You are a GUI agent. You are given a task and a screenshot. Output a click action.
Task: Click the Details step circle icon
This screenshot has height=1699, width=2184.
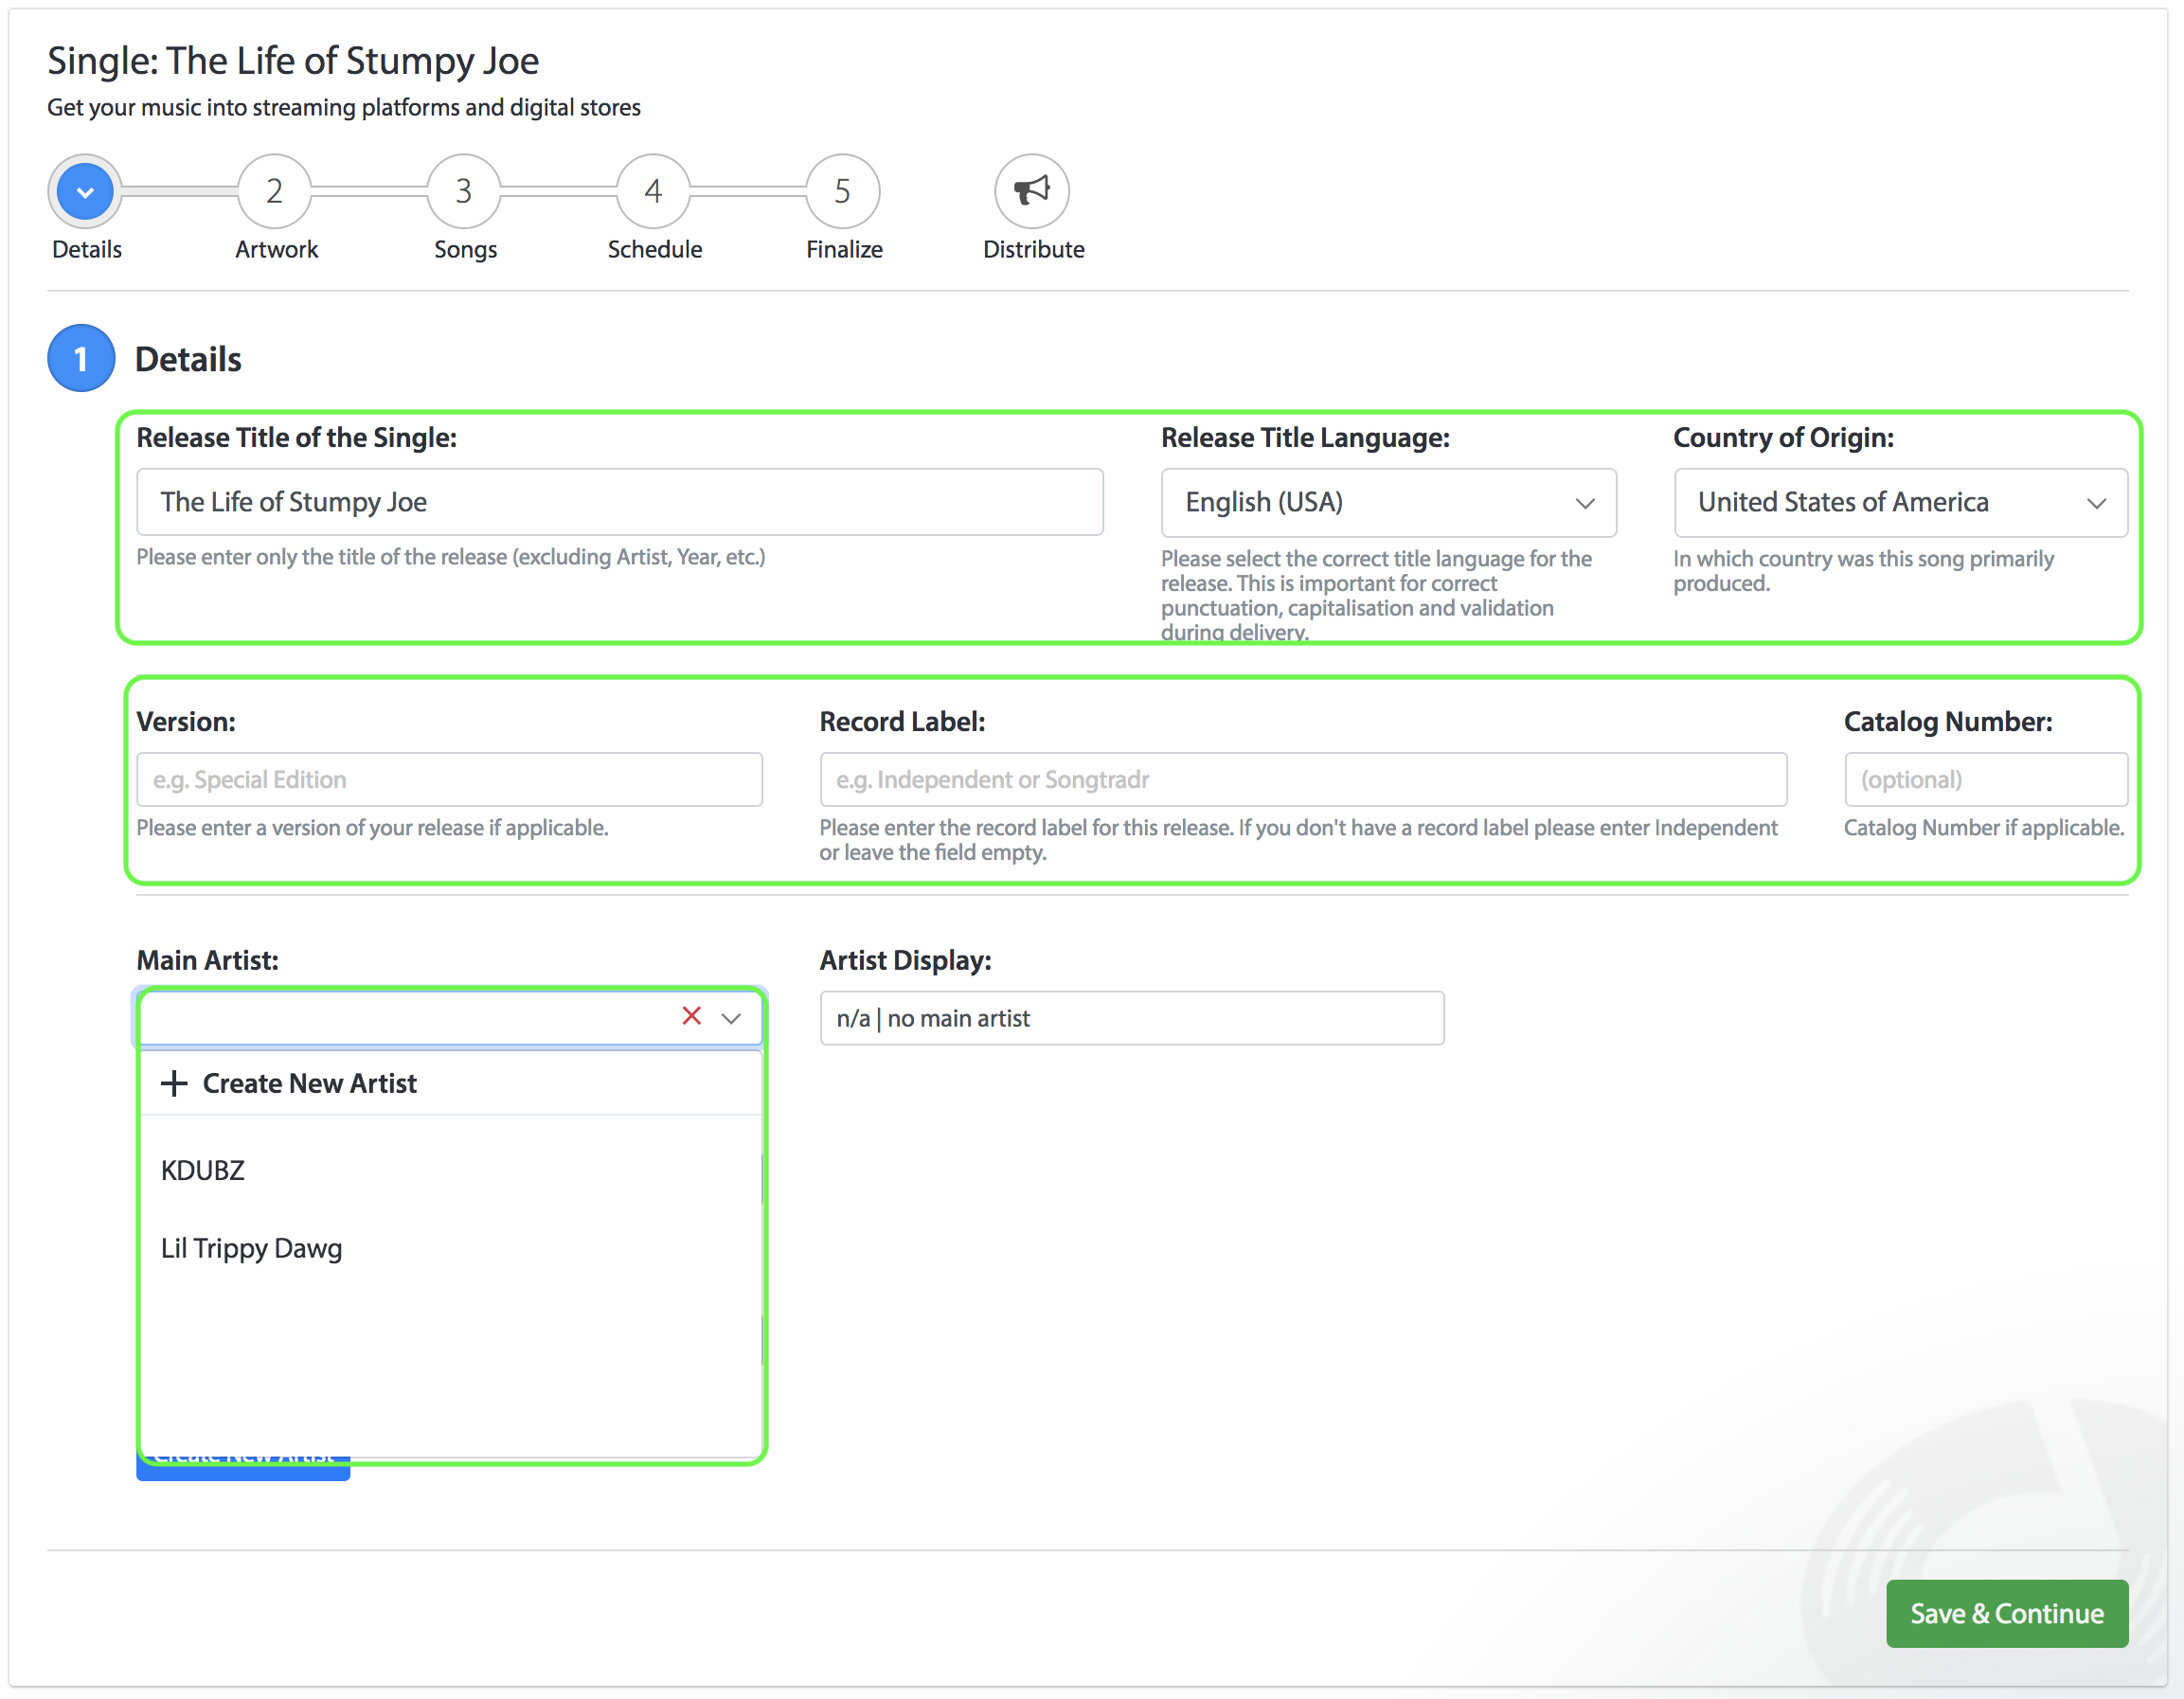point(85,191)
